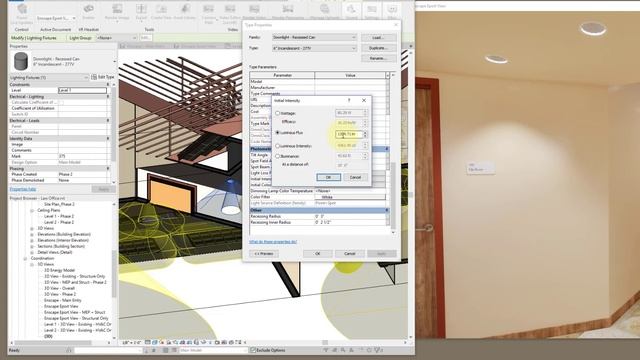Open the Light Group dropdown

[117, 38]
